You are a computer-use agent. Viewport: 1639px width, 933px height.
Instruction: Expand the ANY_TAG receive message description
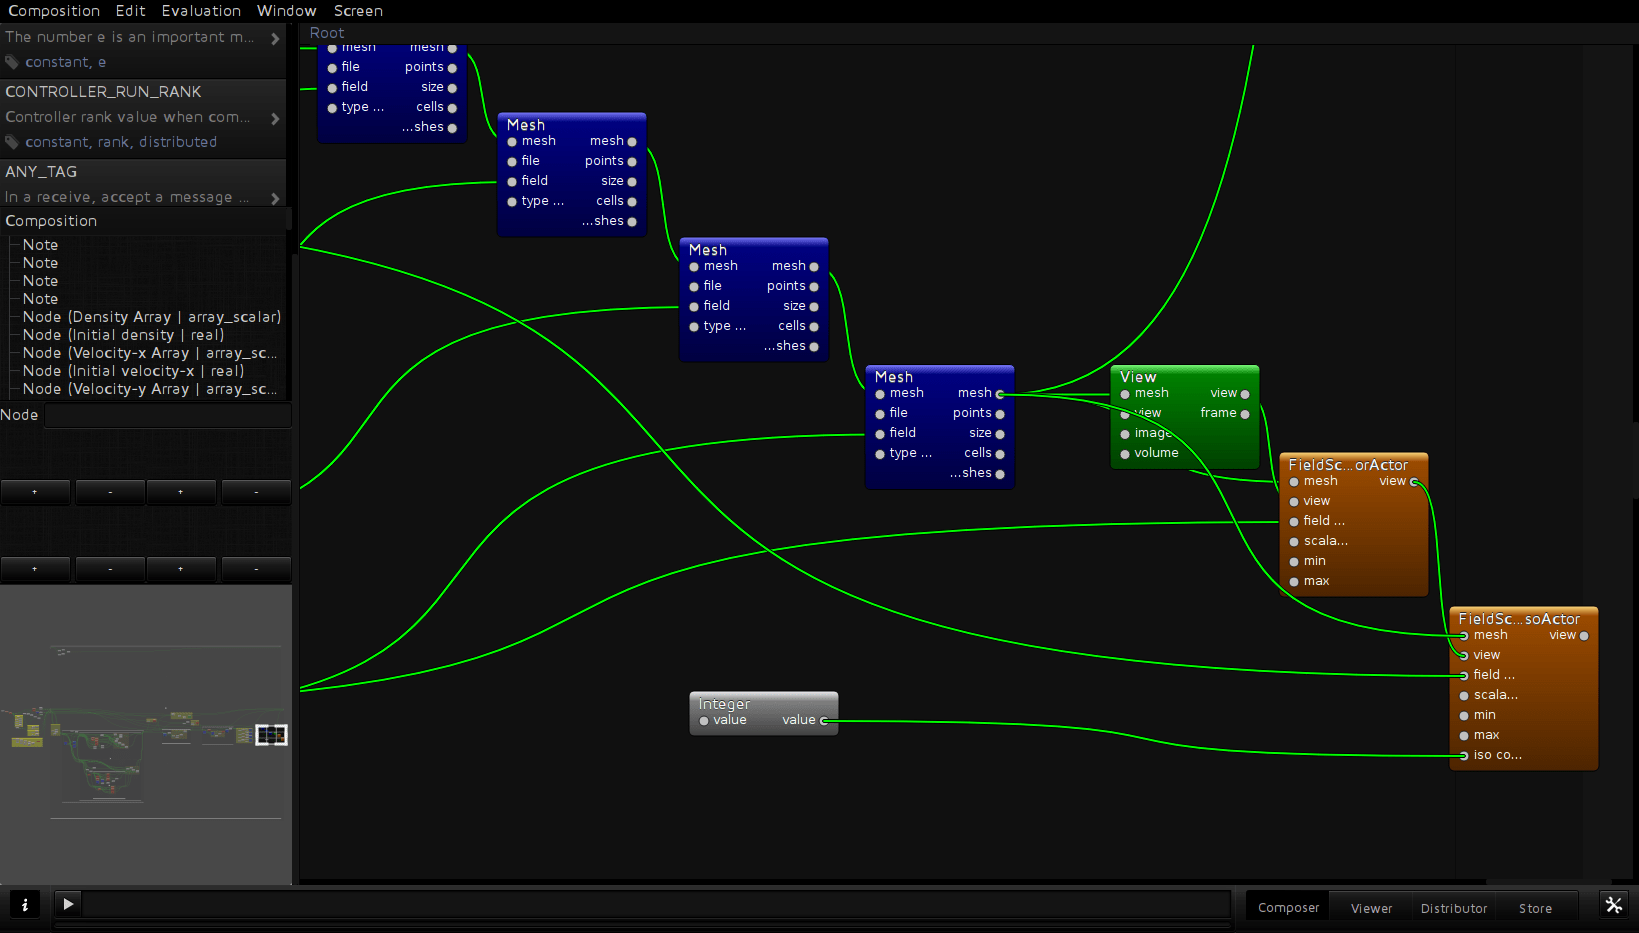pos(277,197)
